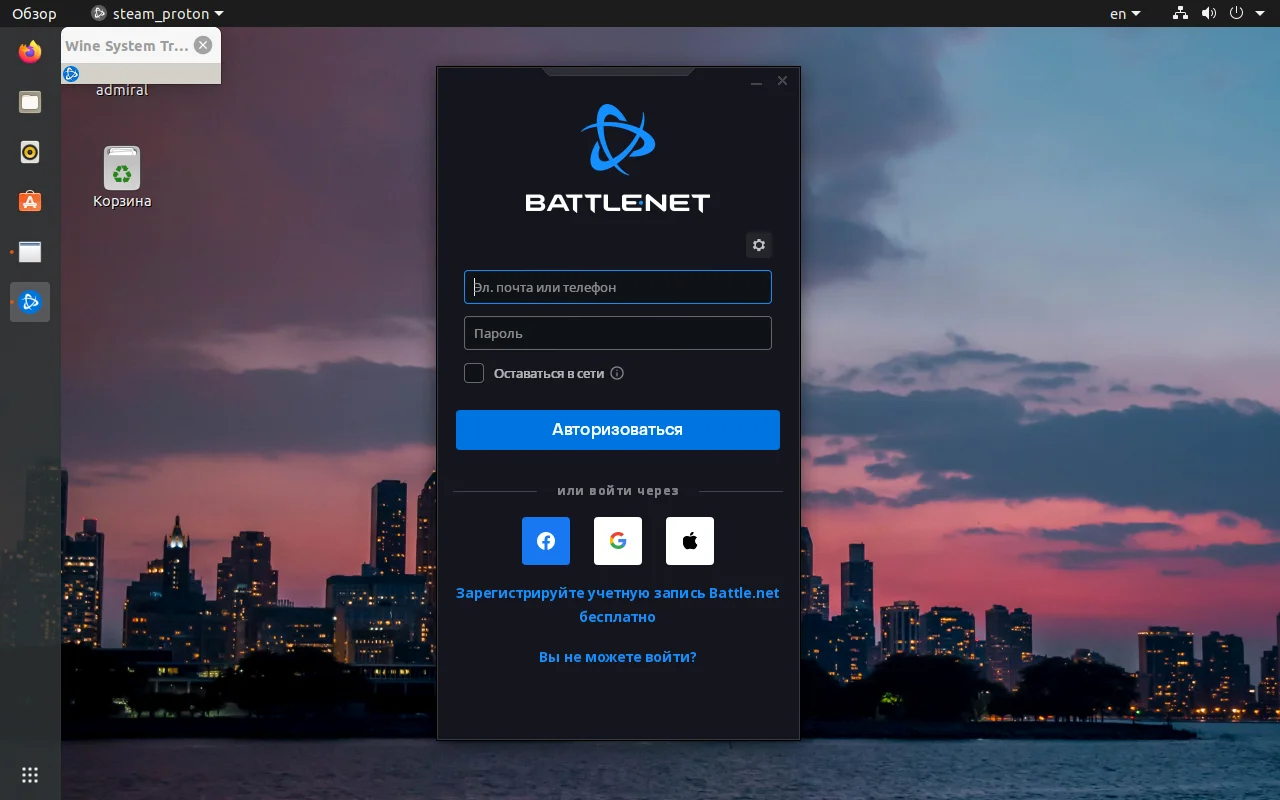Click the Battle.net dock icon
Image resolution: width=1280 pixels, height=800 pixels.
click(x=29, y=302)
